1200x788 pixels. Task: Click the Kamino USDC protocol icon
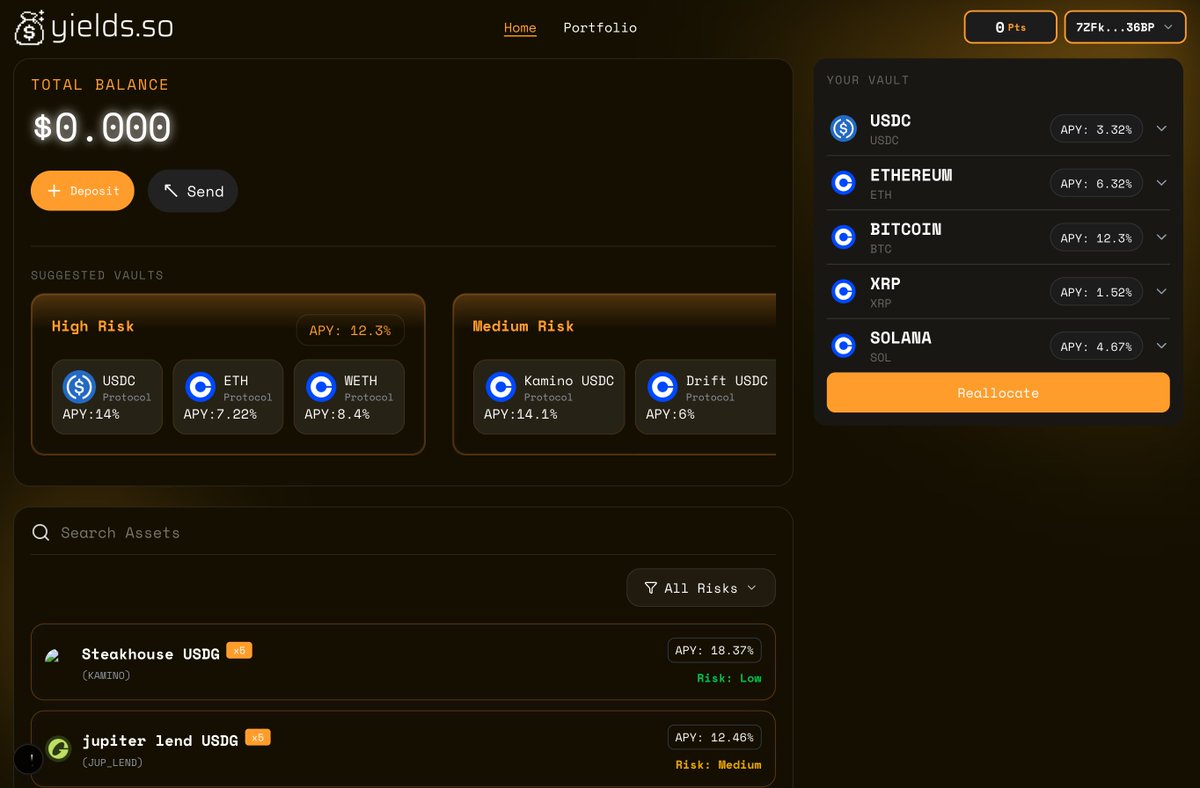click(500, 387)
